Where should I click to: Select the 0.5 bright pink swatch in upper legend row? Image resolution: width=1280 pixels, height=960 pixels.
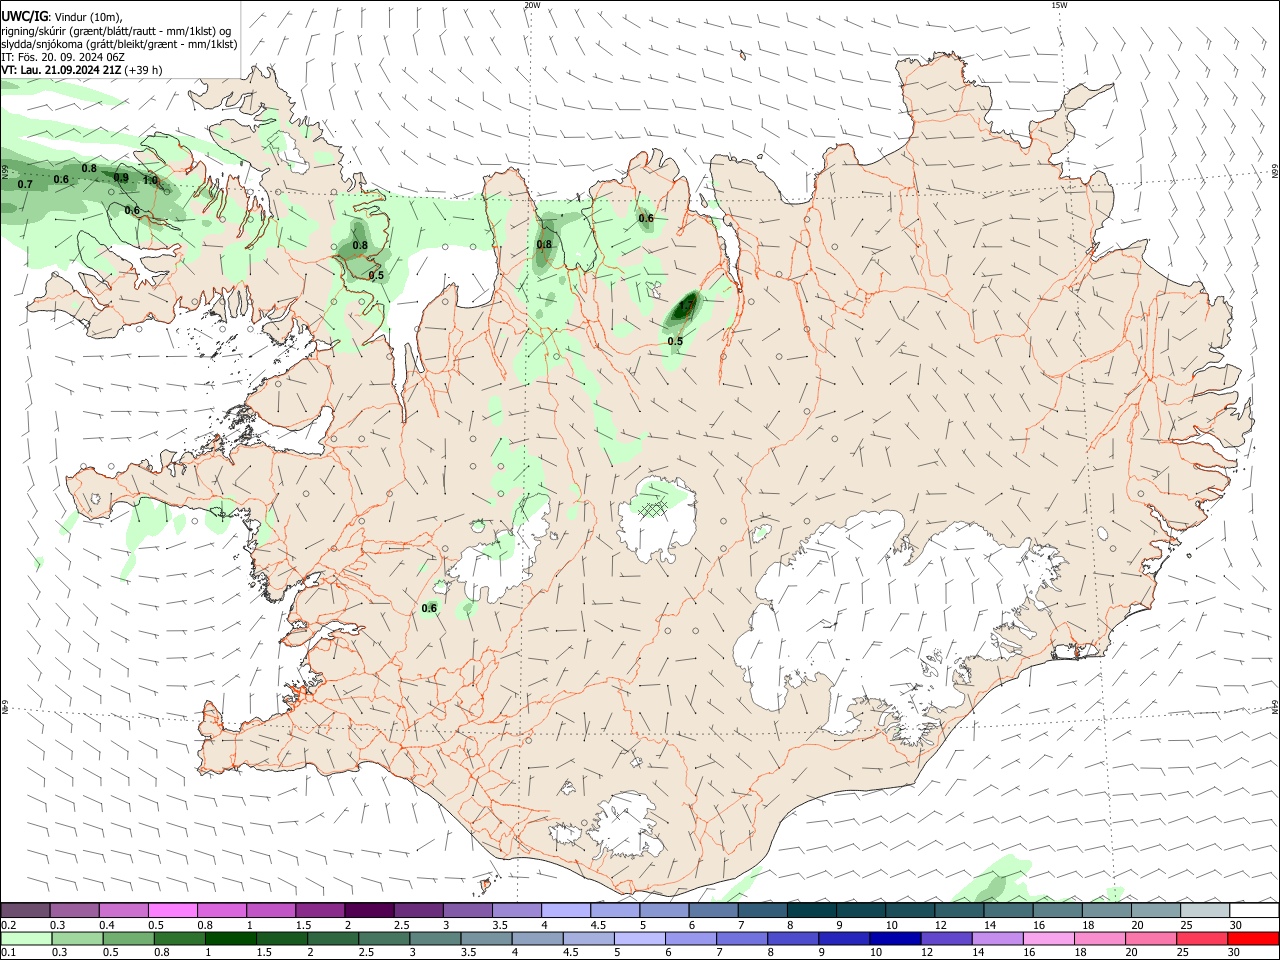(172, 910)
